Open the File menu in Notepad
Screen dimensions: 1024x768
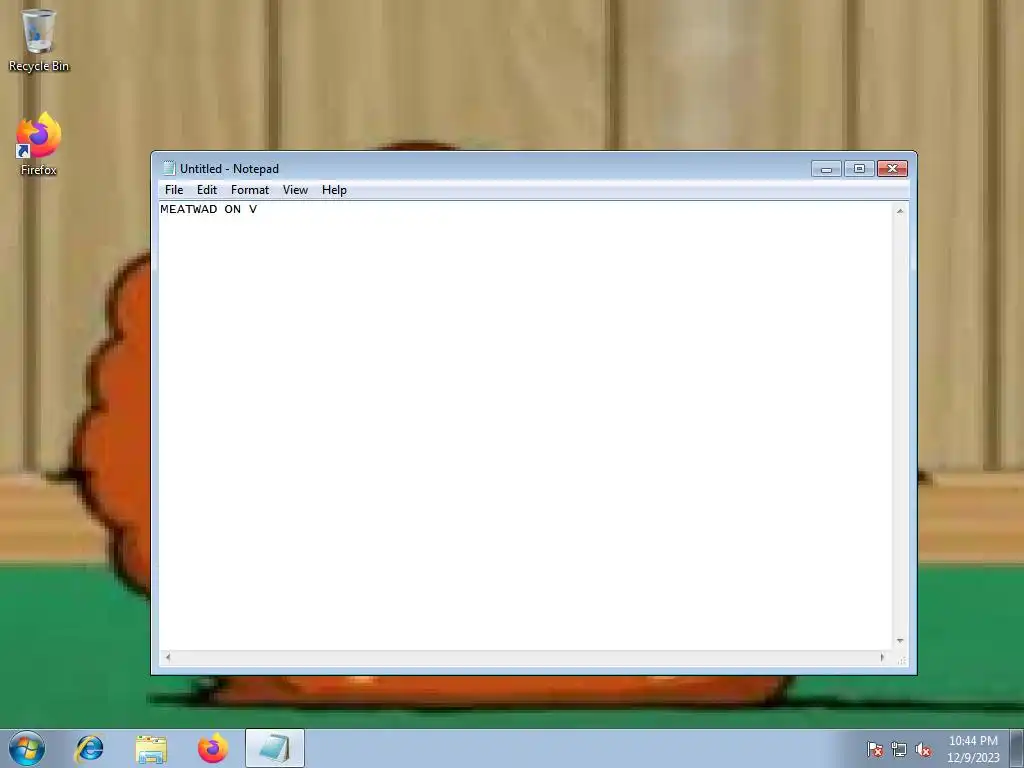click(x=174, y=190)
